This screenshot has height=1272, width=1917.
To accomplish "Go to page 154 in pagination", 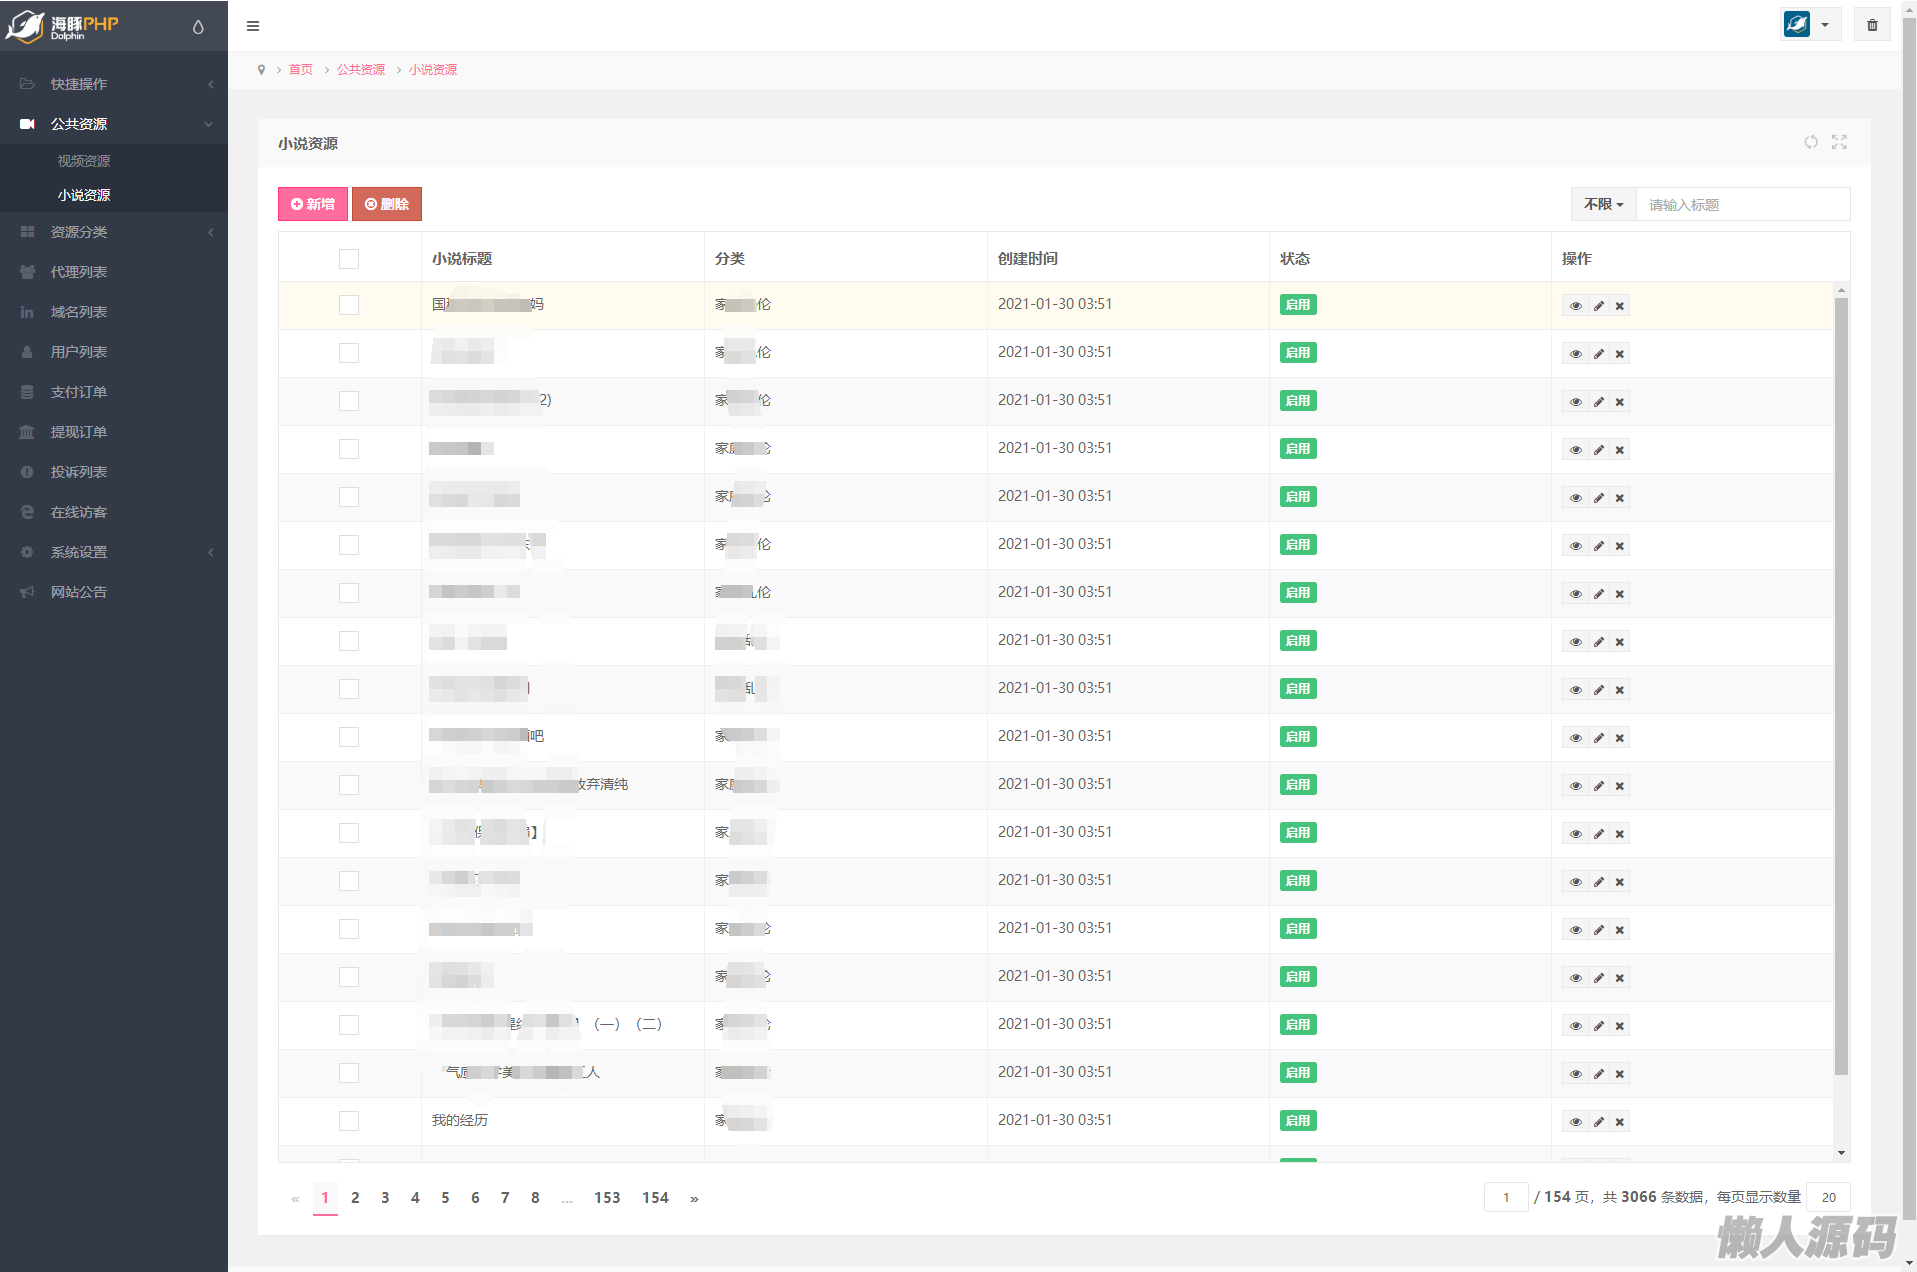I will click(655, 1198).
